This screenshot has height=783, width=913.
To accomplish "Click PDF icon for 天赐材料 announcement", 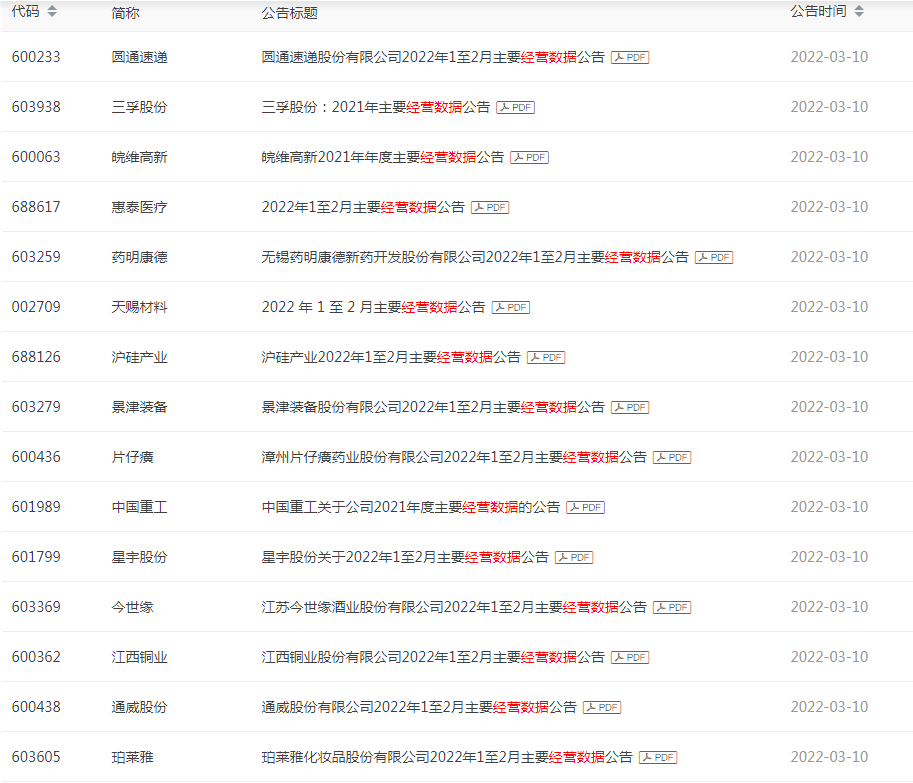I will pyautogui.click(x=511, y=308).
